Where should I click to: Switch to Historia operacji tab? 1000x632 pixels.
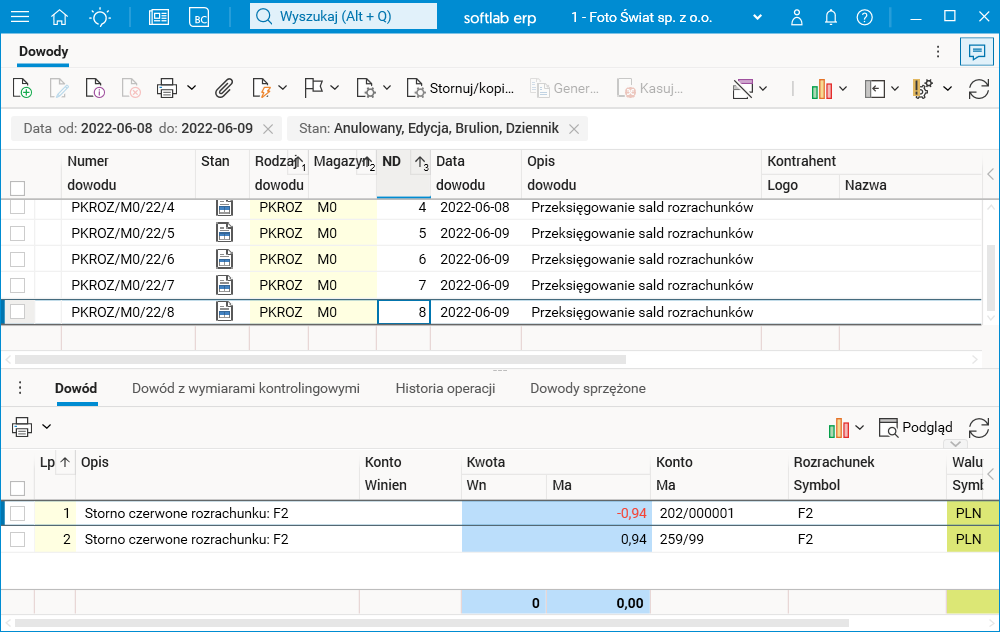(x=445, y=388)
